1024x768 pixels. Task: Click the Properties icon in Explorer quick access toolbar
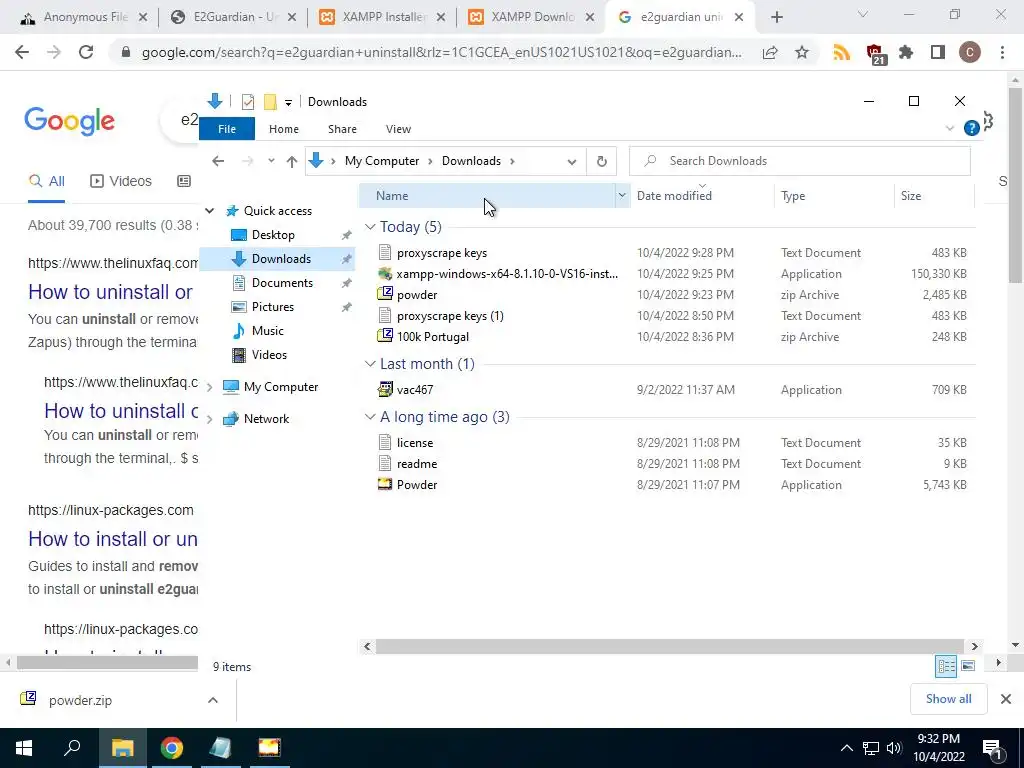248,102
